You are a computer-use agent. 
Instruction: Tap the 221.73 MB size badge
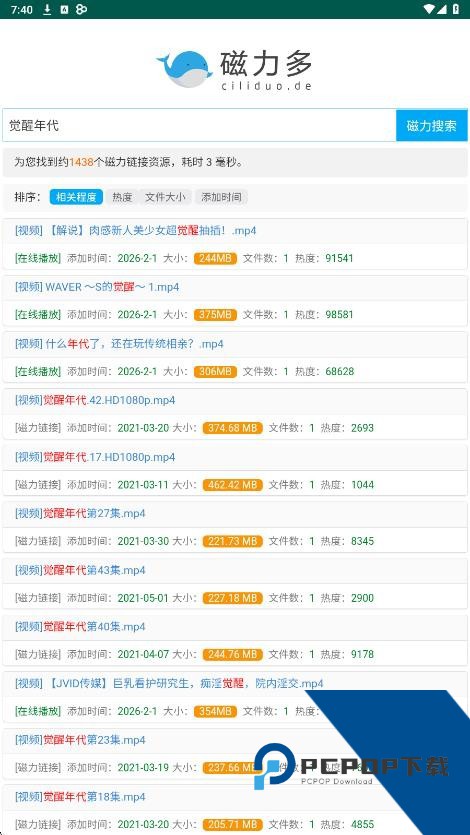coord(233,541)
